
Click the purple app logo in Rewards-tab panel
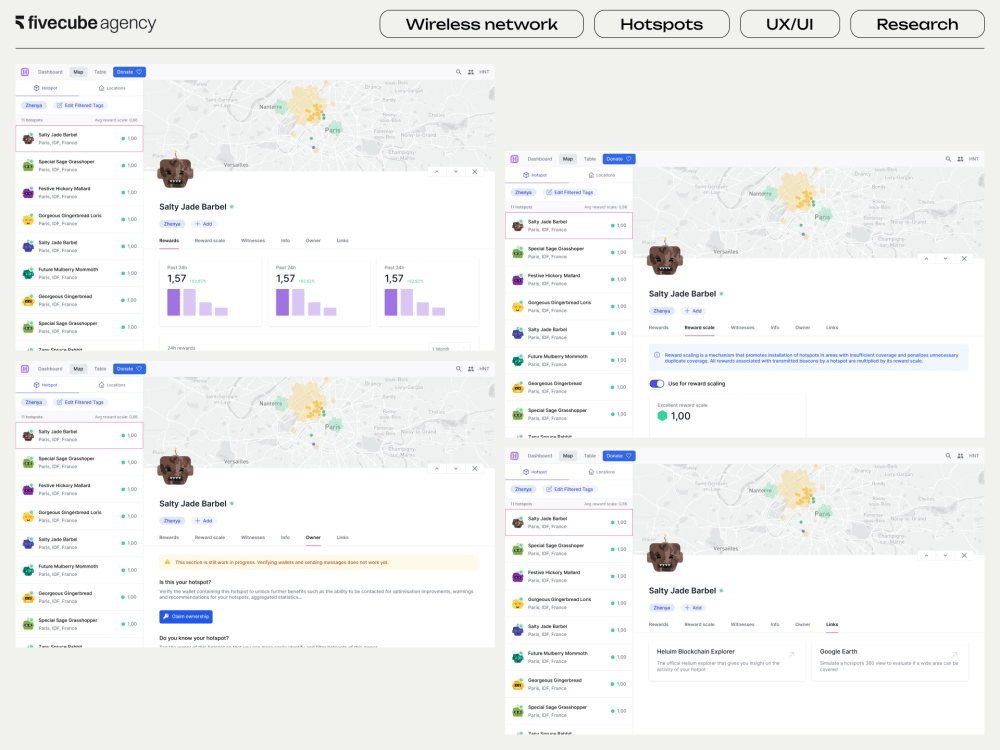click(x=25, y=72)
